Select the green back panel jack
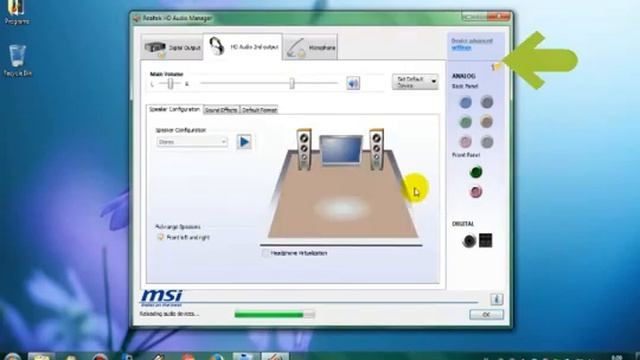Image resolution: width=640 pixels, height=360 pixels. pyautogui.click(x=466, y=122)
